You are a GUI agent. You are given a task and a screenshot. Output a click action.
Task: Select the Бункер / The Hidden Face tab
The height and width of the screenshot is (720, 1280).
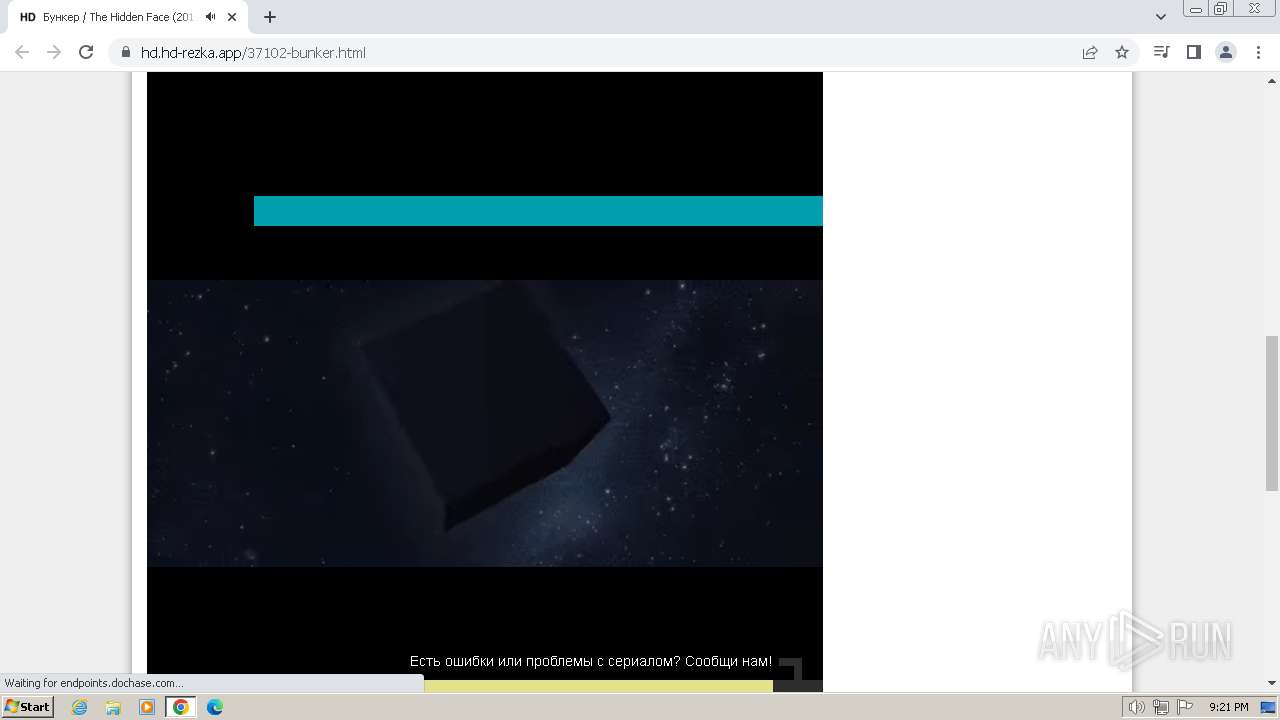click(x=128, y=17)
